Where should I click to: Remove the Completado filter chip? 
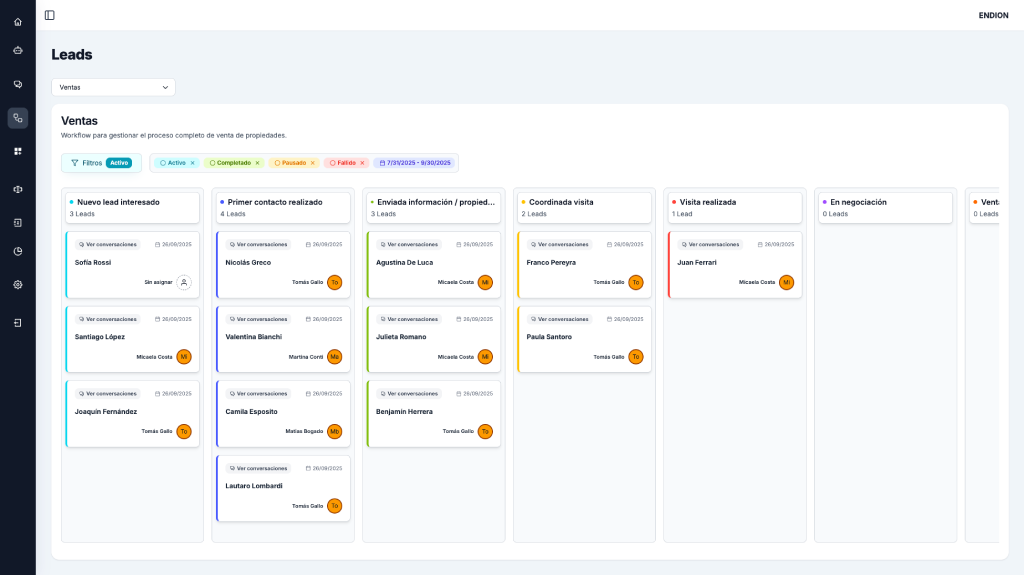click(x=257, y=163)
